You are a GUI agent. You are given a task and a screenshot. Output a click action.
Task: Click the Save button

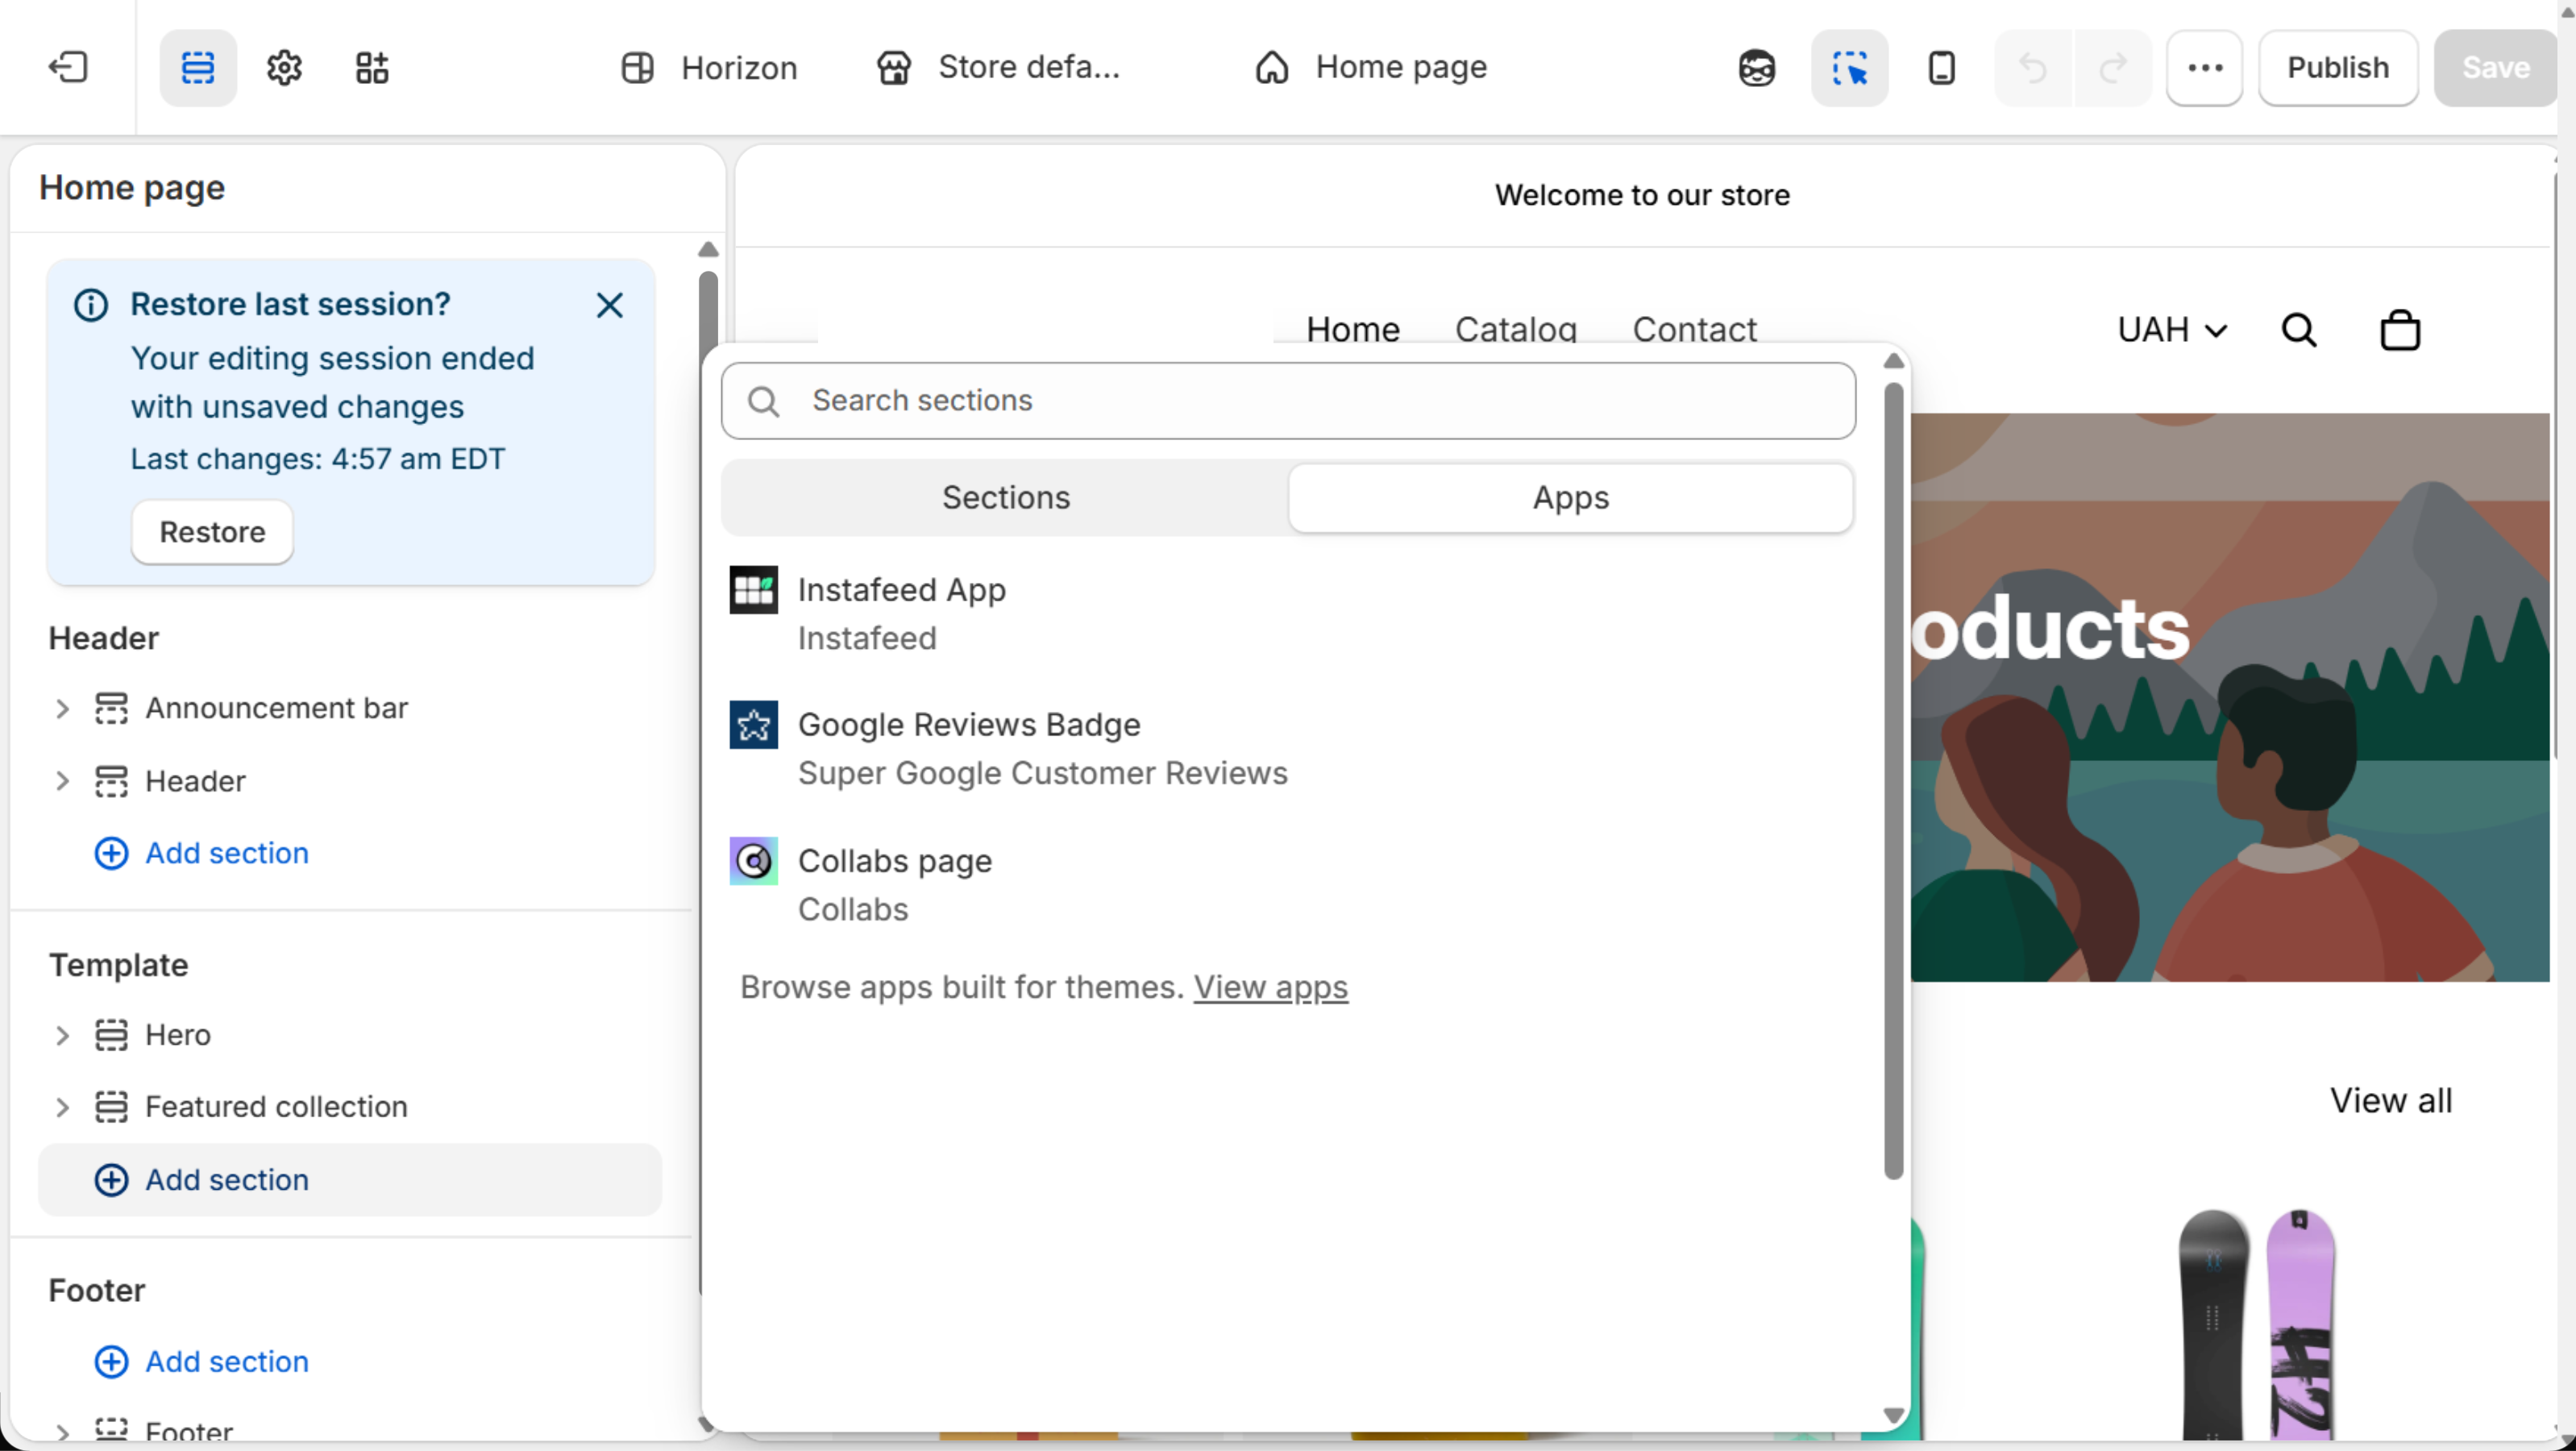(2496, 67)
